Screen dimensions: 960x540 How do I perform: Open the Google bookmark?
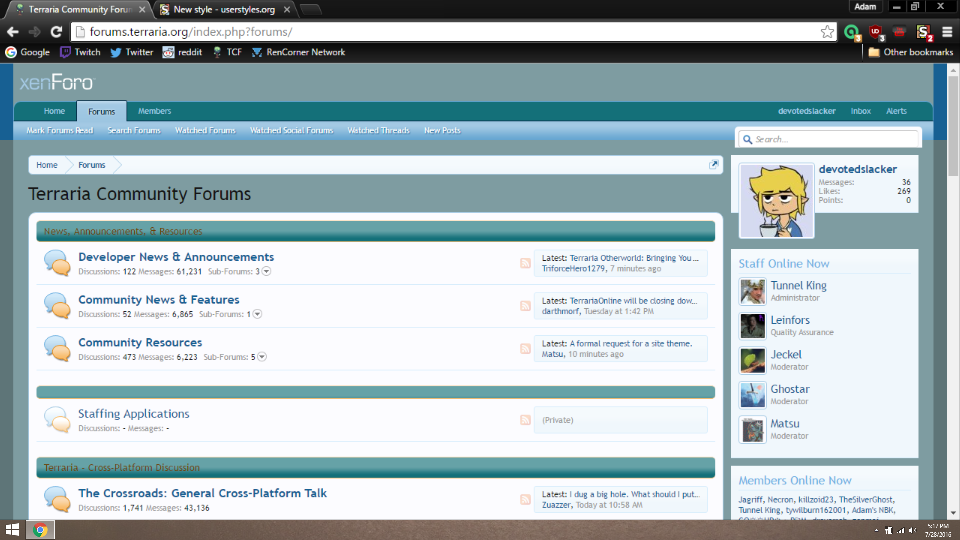pyautogui.click(x=28, y=52)
